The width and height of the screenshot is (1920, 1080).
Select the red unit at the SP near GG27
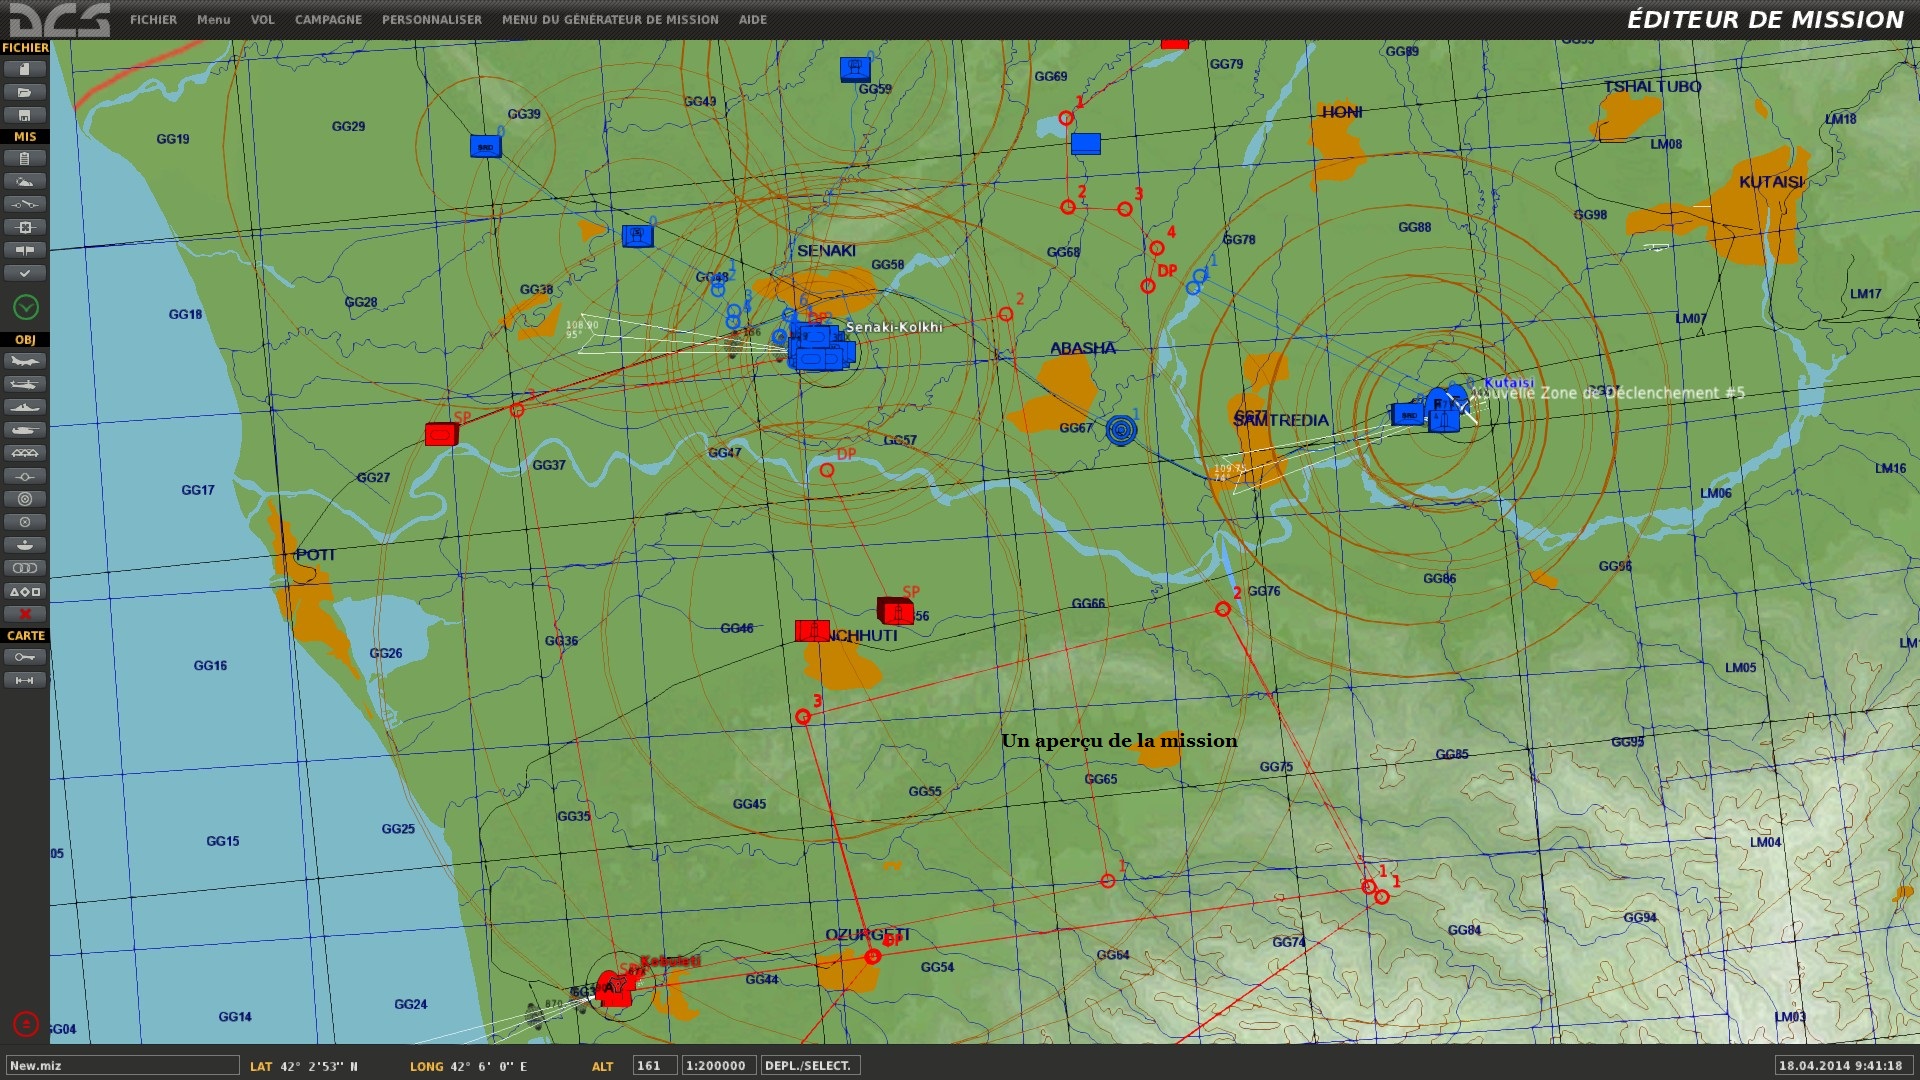pyautogui.click(x=441, y=434)
